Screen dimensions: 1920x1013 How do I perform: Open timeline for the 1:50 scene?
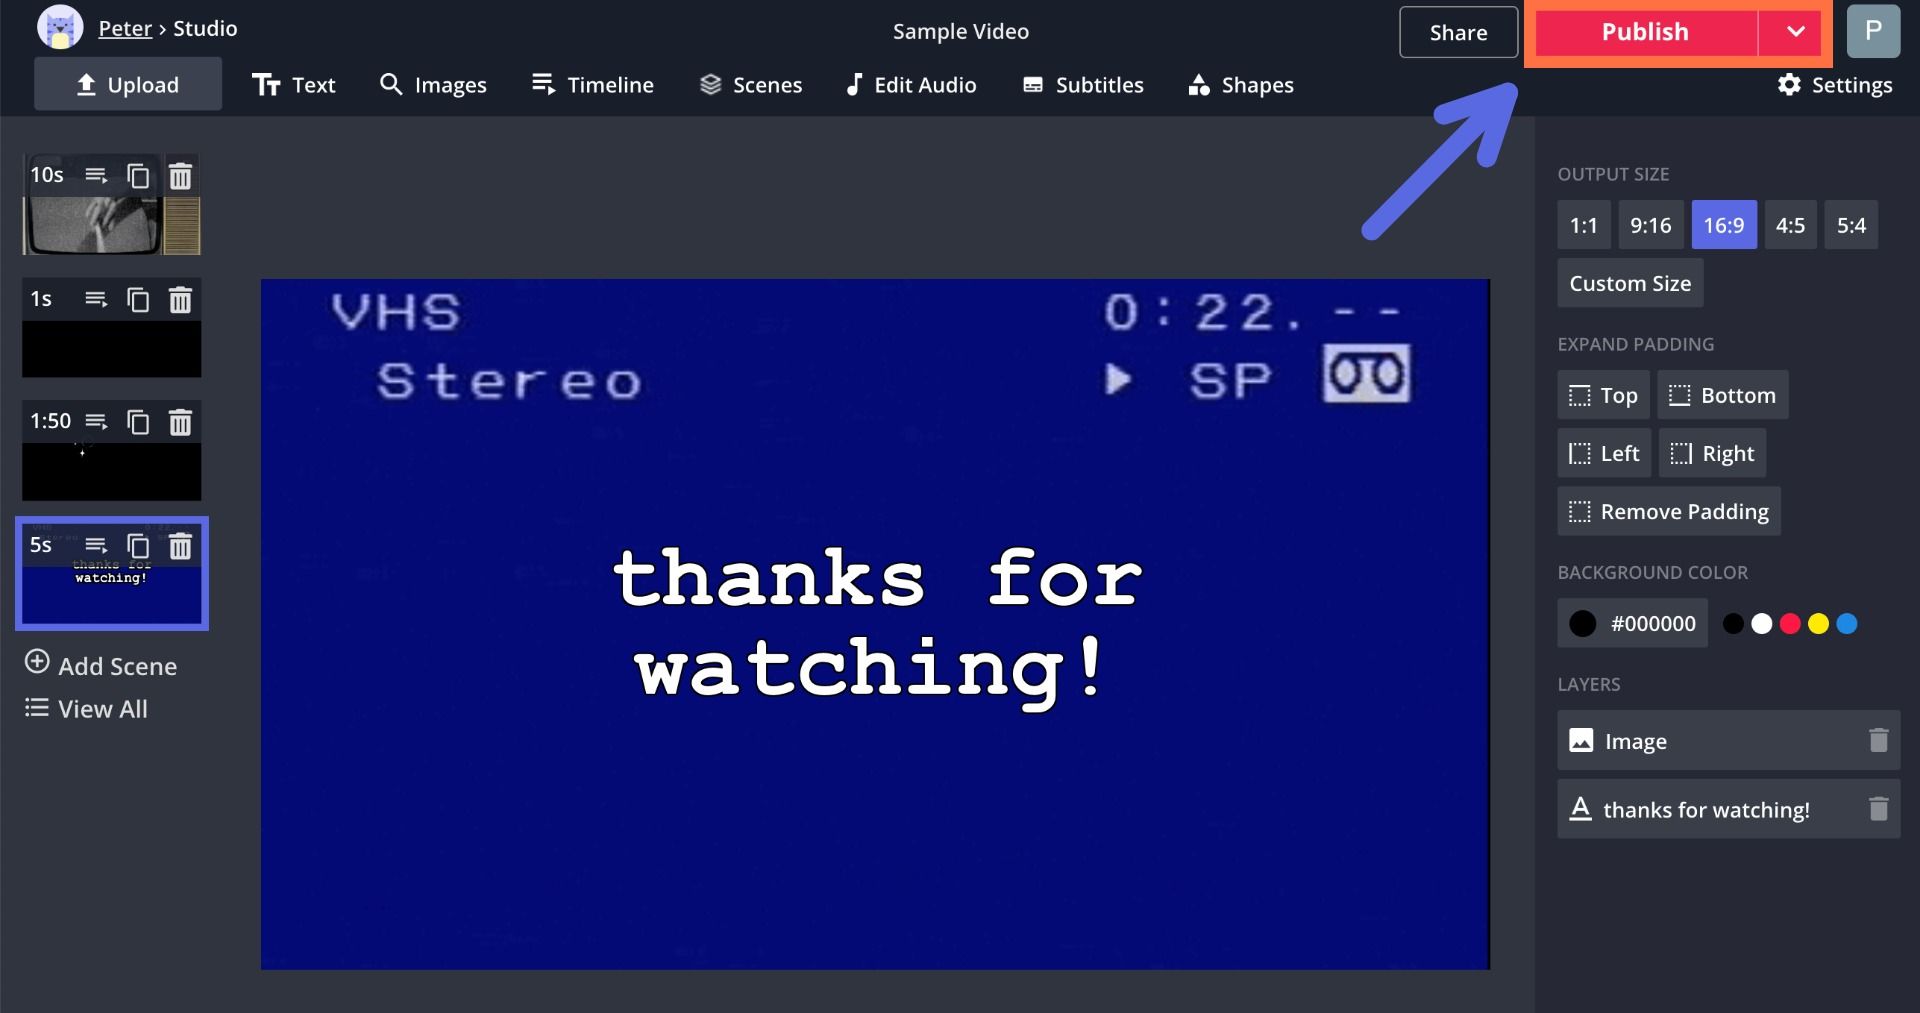pos(96,422)
